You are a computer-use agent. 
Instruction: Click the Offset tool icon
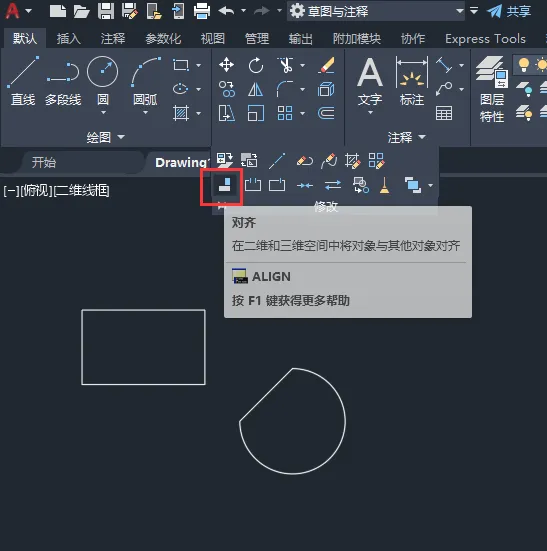[x=326, y=113]
